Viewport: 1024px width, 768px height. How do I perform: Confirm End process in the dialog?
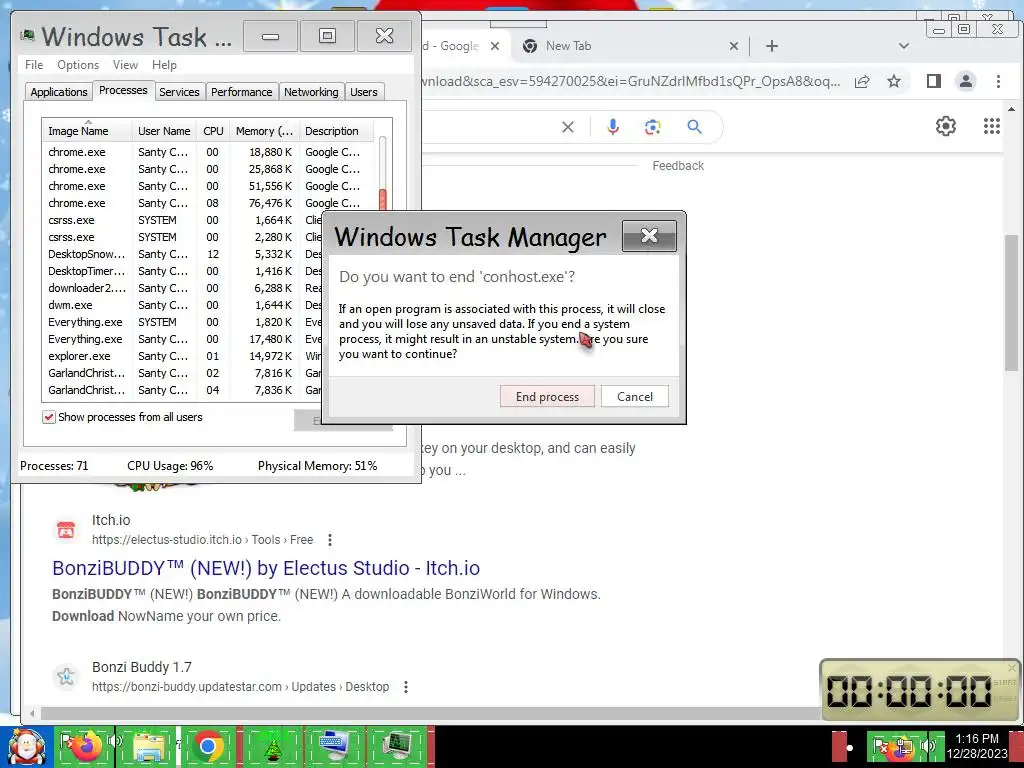click(547, 396)
